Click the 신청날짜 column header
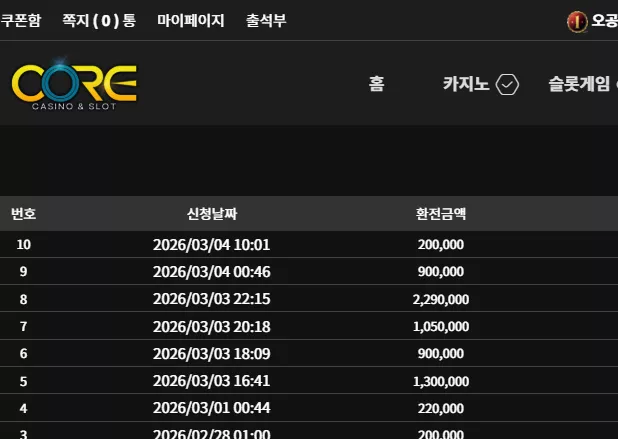This screenshot has height=439, width=618. (212, 214)
